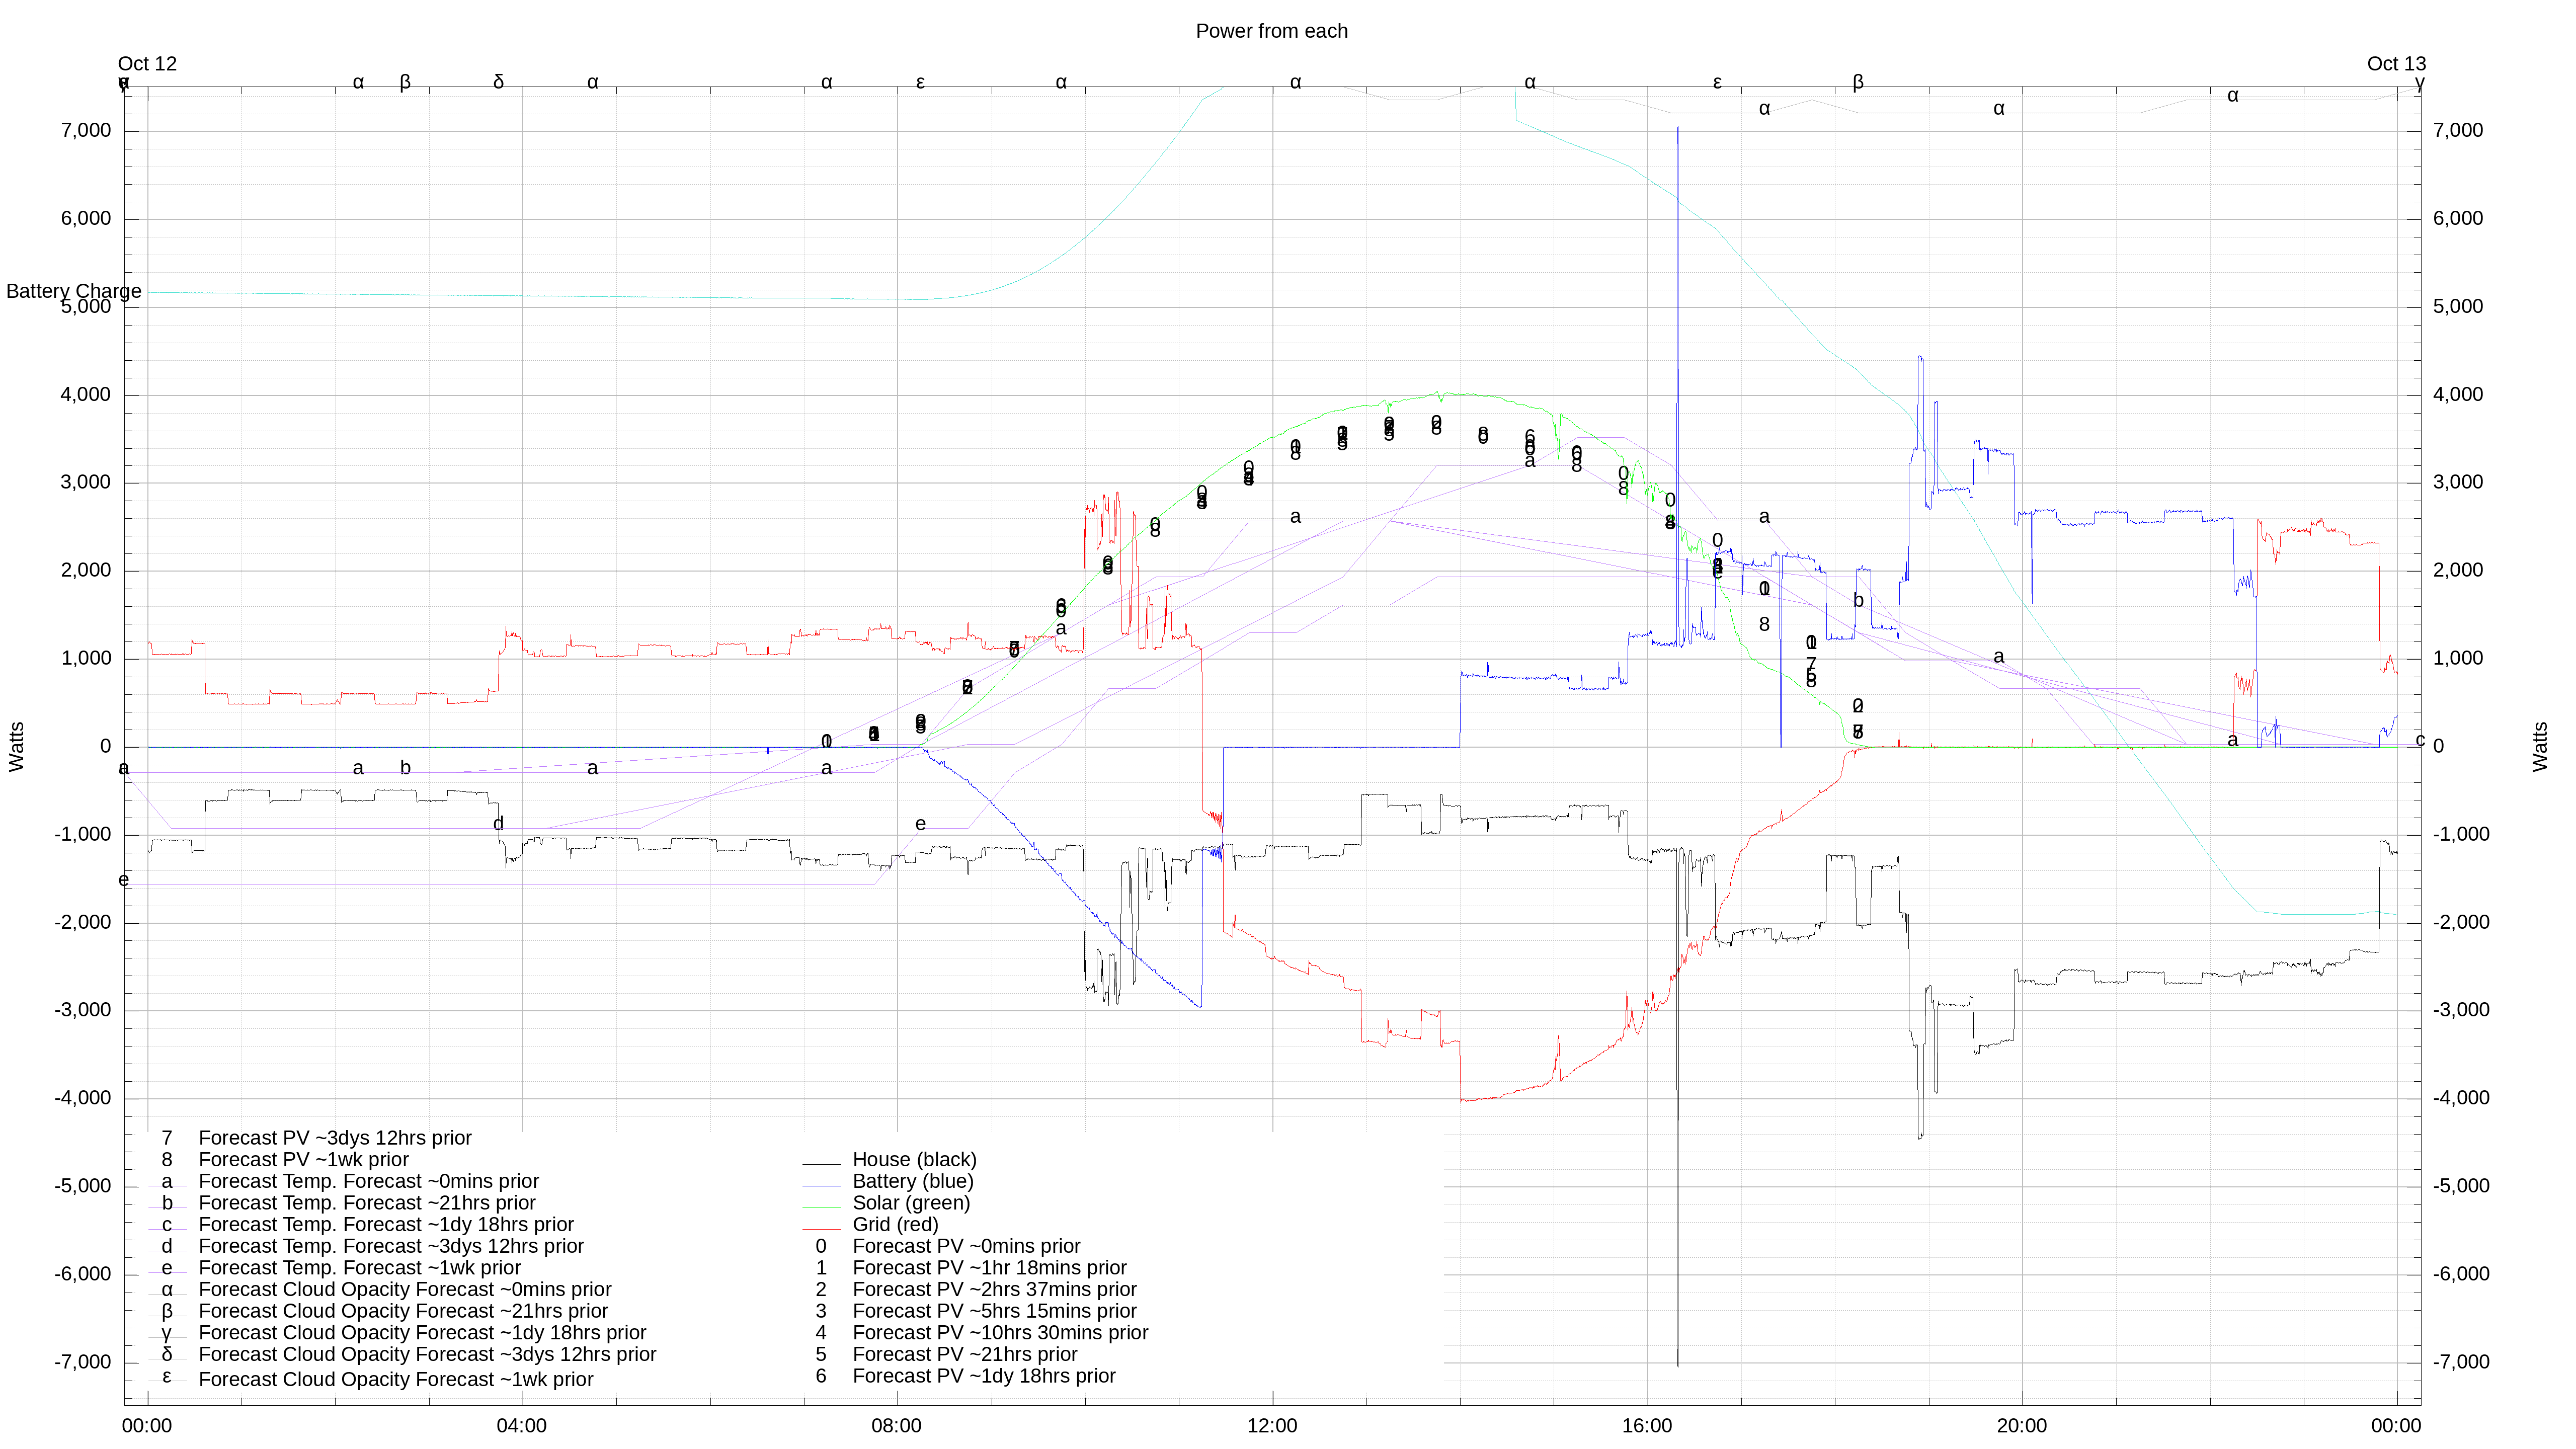This screenshot has height=1449, width=2576.
Task: Click the '04:00' time axis label
Action: pyautogui.click(x=522, y=1426)
